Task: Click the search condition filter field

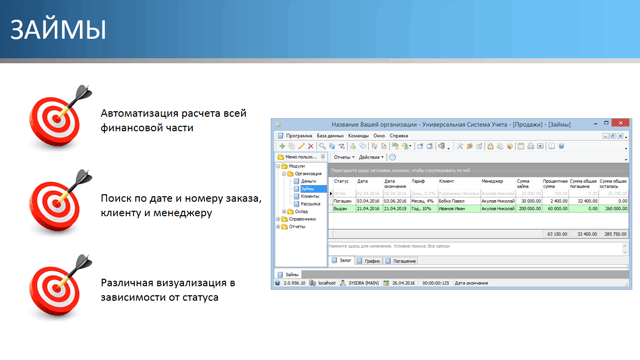Action: pyautogui.click(x=475, y=249)
